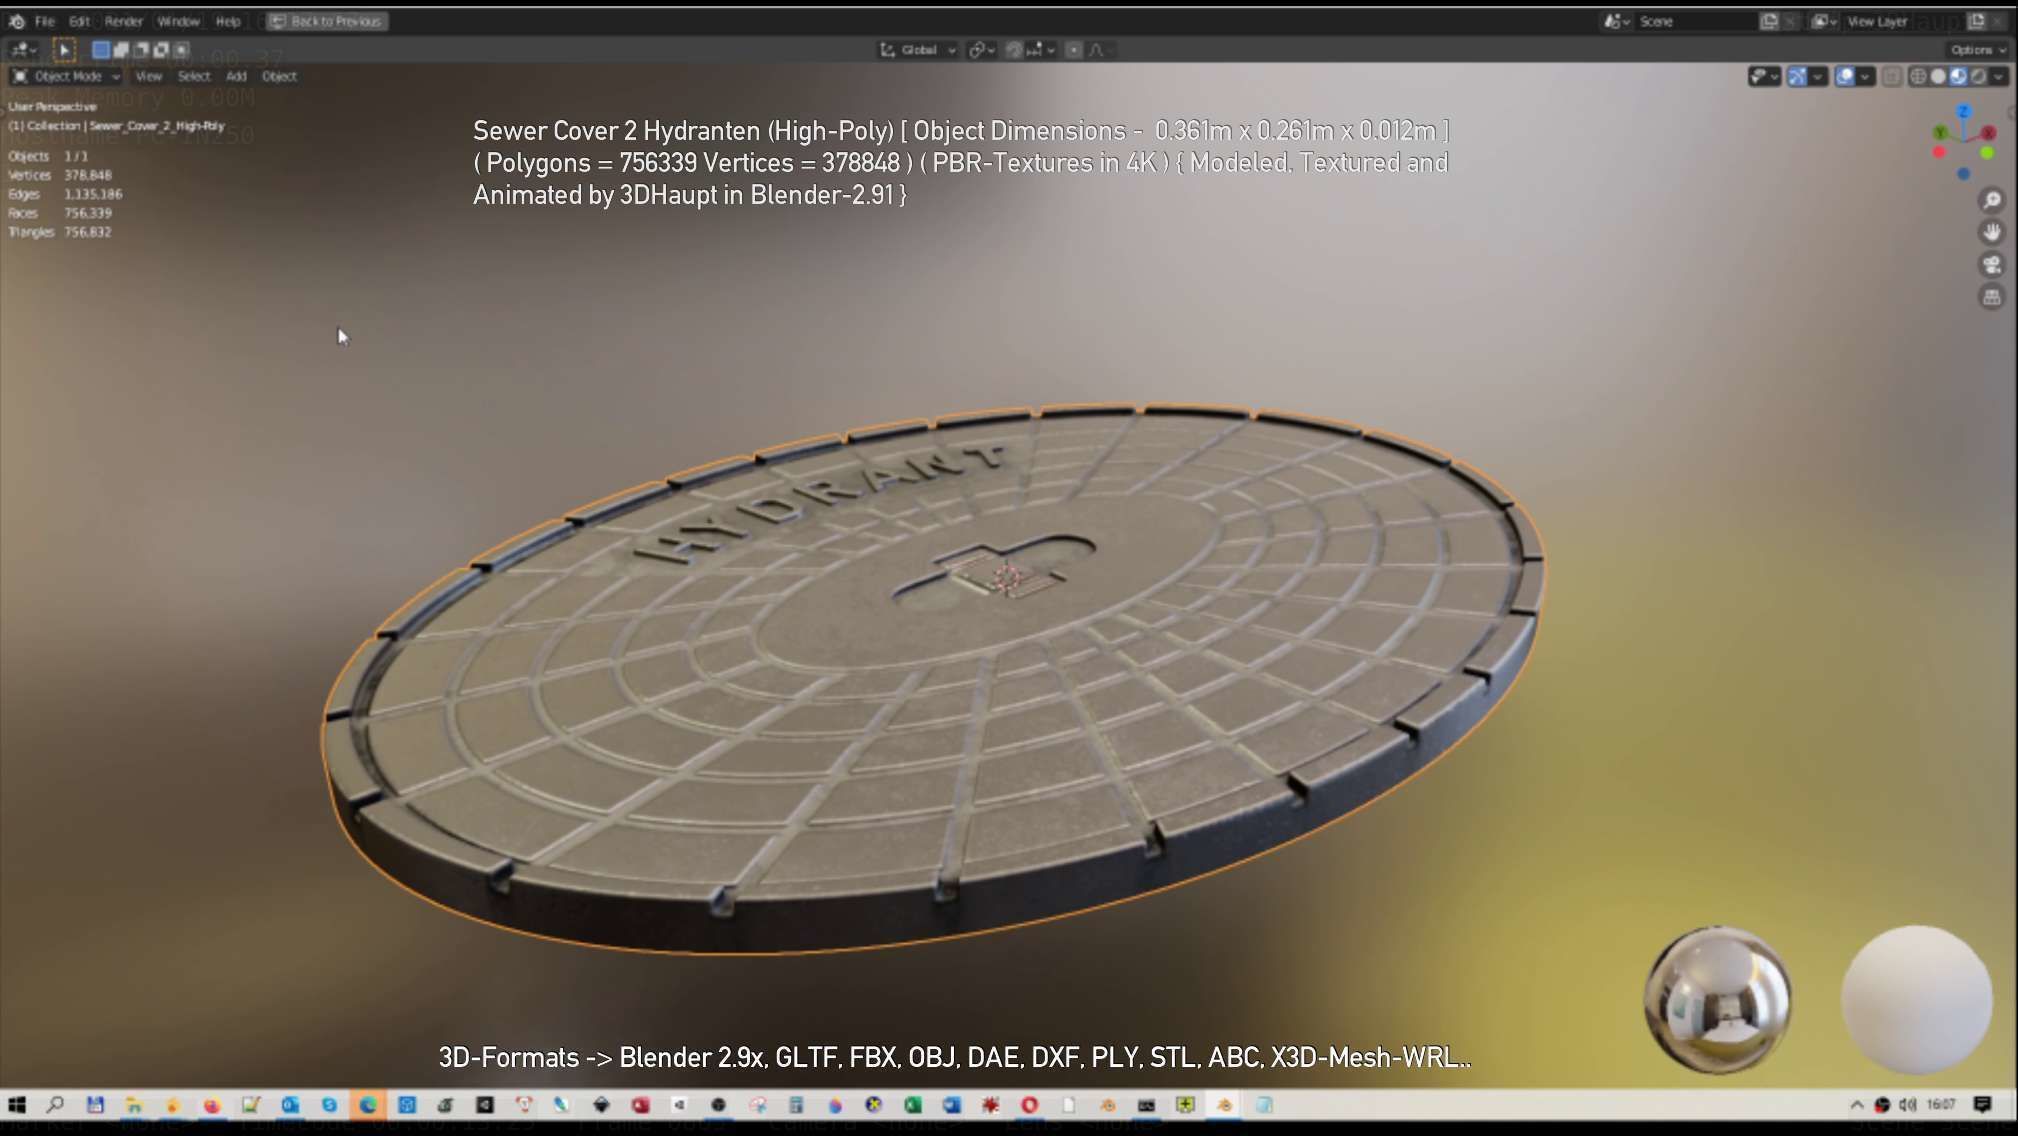2018x1136 pixels.
Task: Click the new view layer icon
Action: coord(1977,21)
